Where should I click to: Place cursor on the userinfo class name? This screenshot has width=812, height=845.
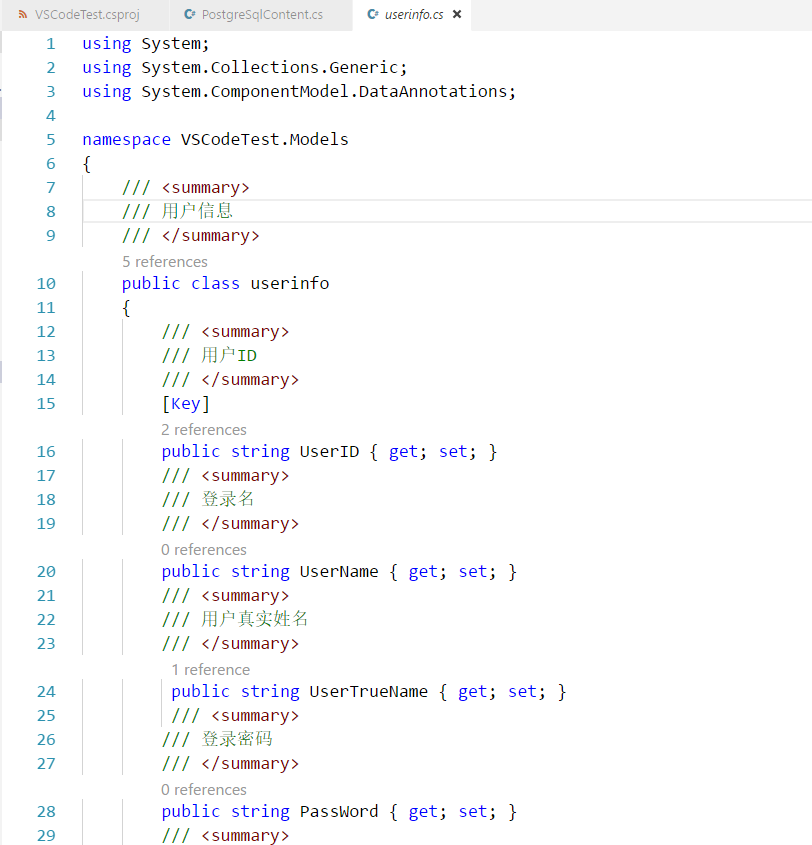click(289, 283)
